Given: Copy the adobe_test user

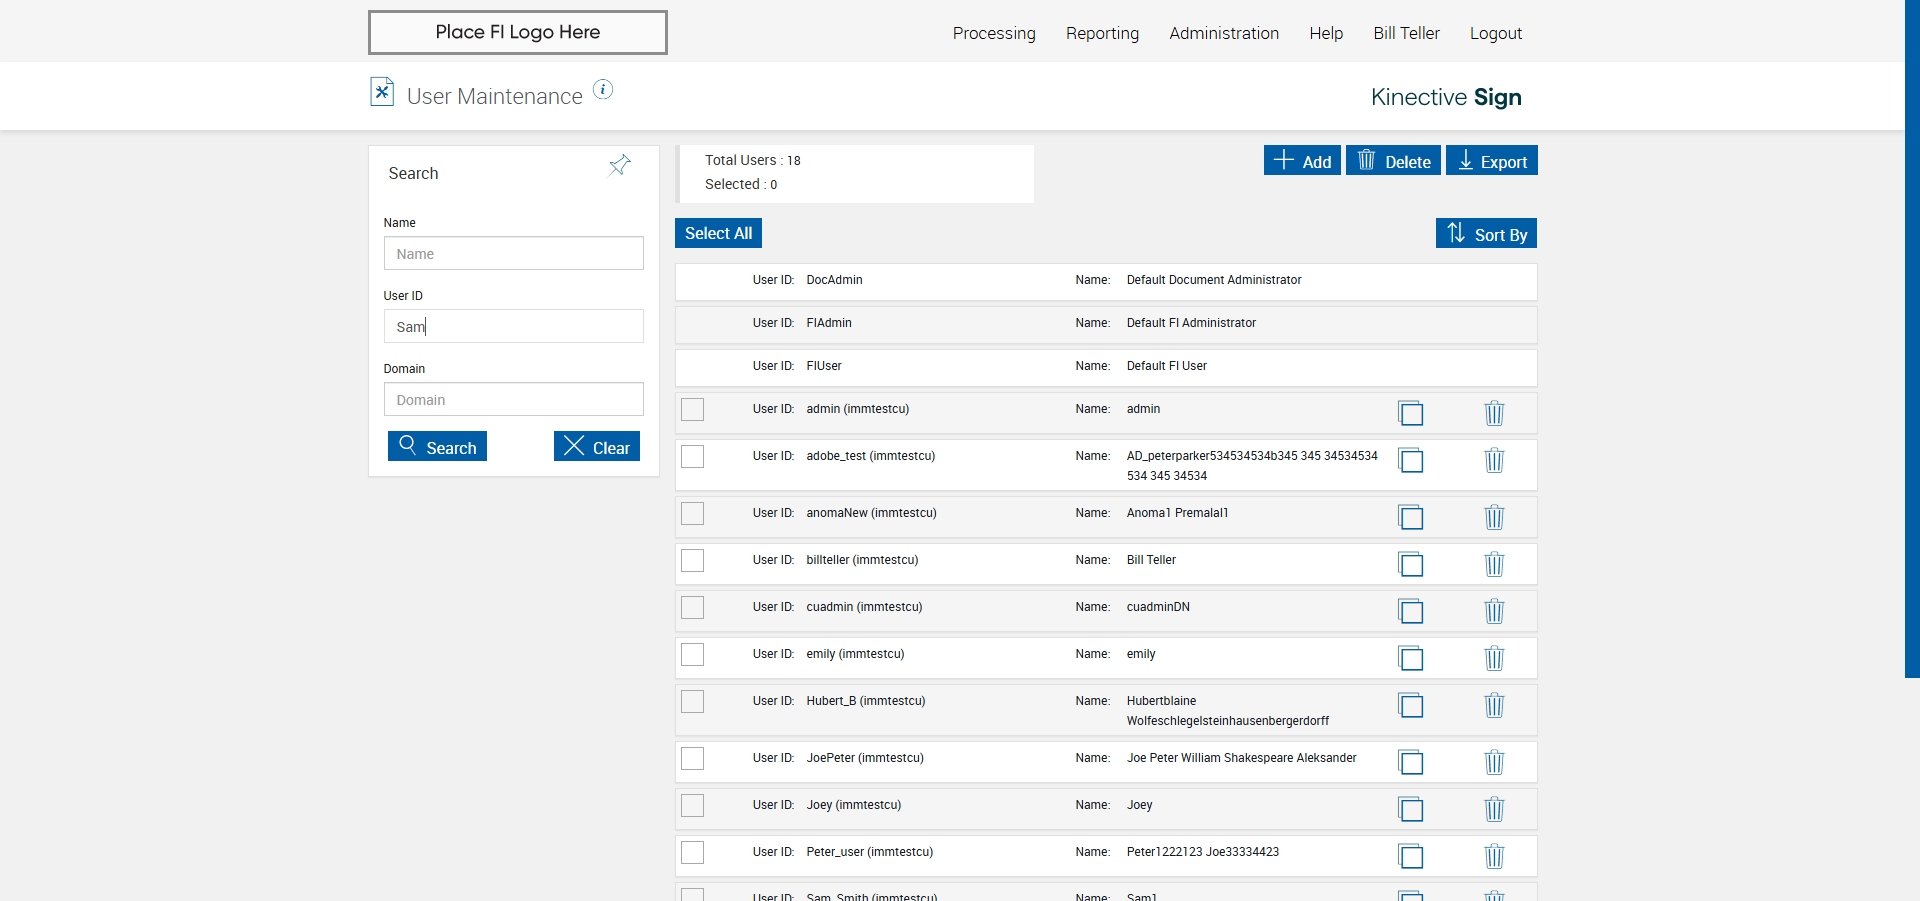Looking at the screenshot, I should pyautogui.click(x=1411, y=460).
